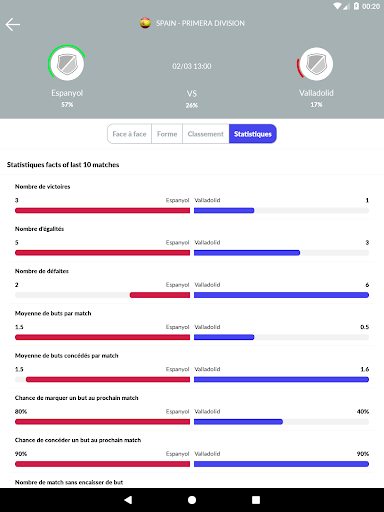This screenshot has width=384, height=512.
Task: Tap the Valladolid team crest
Action: coord(316,64)
